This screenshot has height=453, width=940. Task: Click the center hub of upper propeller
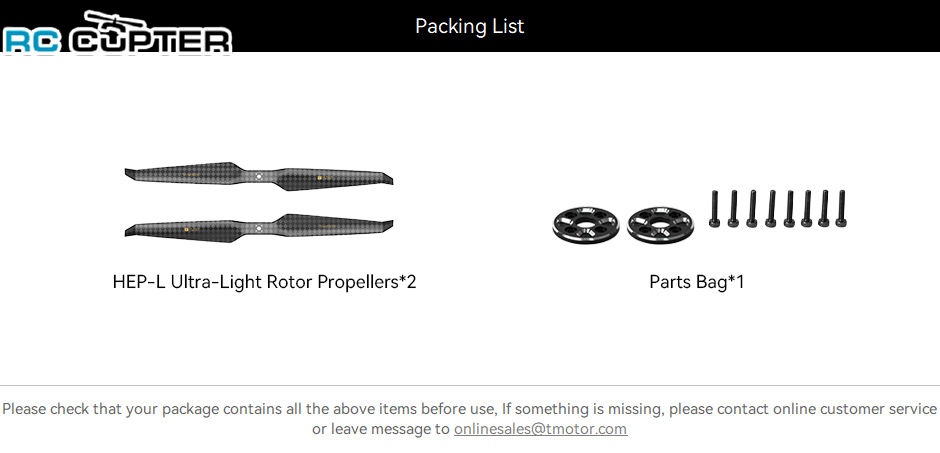pos(258,176)
